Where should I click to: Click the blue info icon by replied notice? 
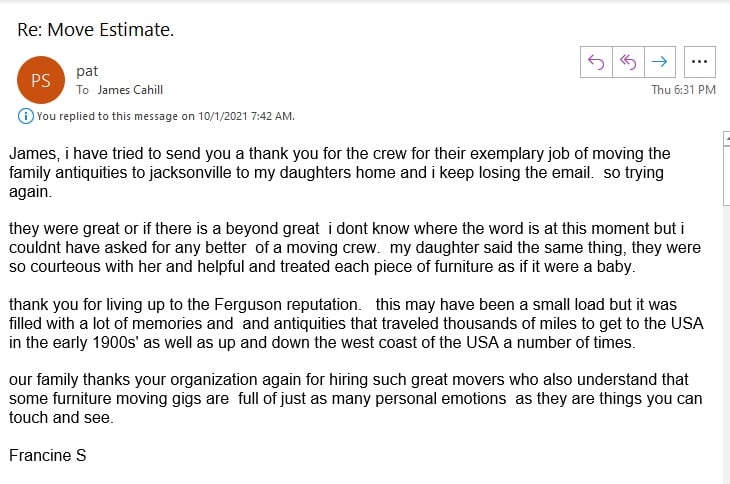26,116
